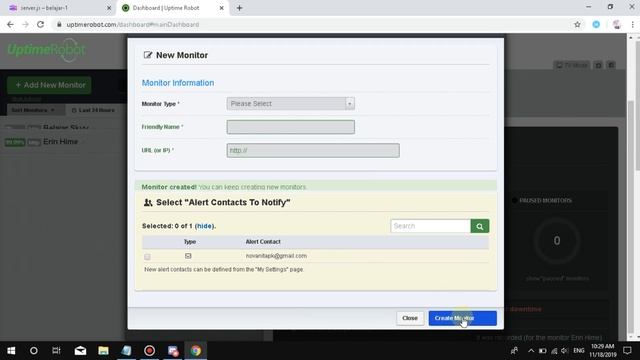
Task: Tick the novanitapk@gmail.com alert contact checkbox
Action: pyautogui.click(x=147, y=257)
